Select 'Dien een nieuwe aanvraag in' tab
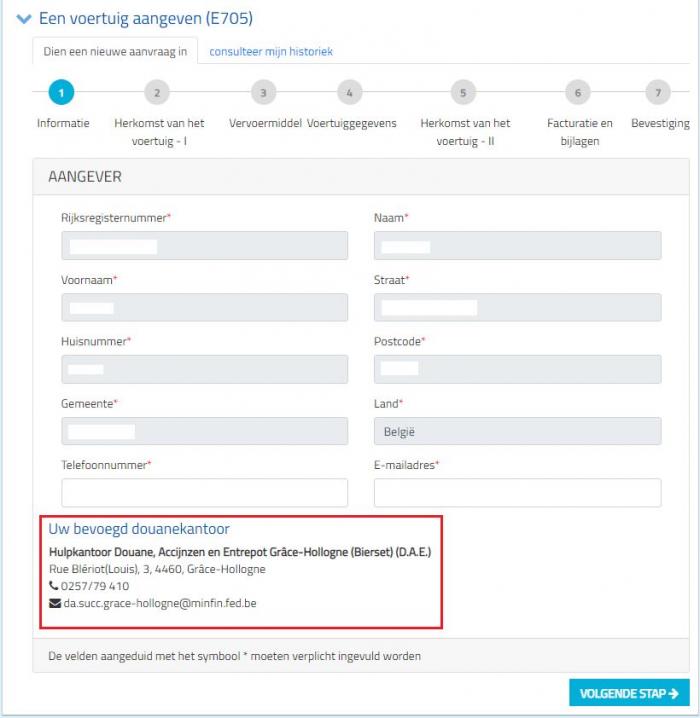The width and height of the screenshot is (700, 718). [x=115, y=51]
